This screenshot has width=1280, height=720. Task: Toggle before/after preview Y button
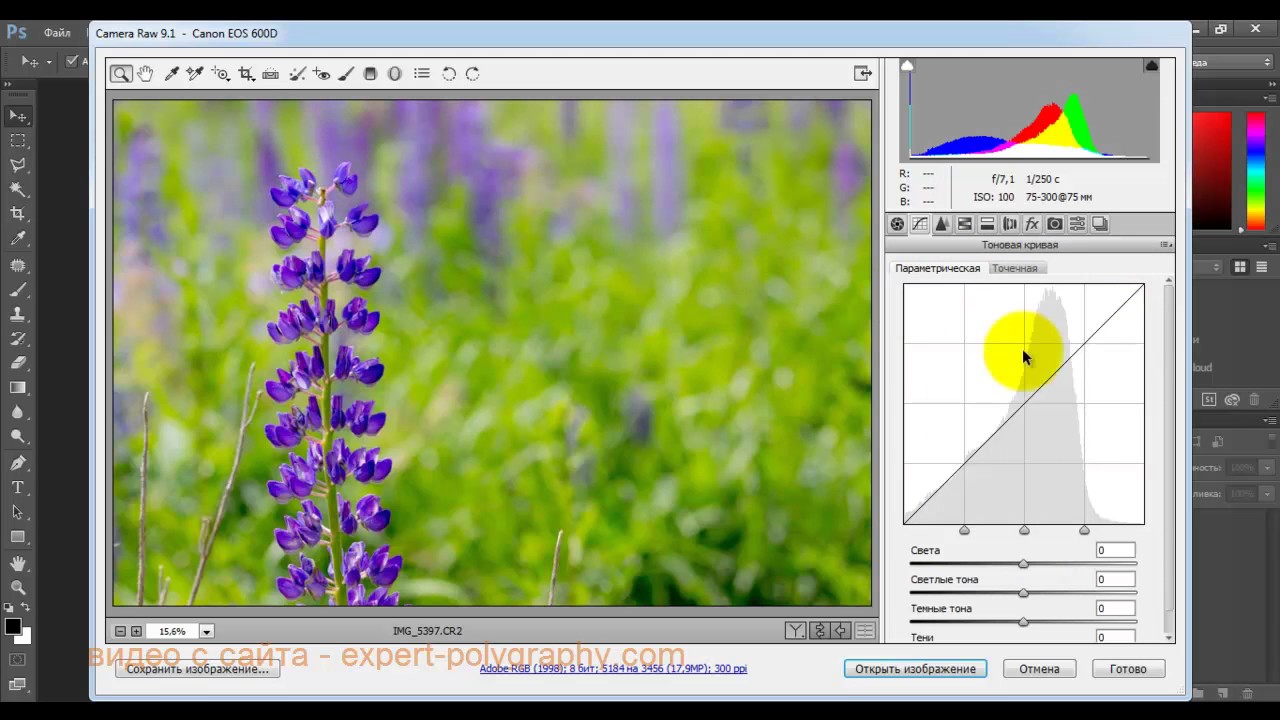tap(795, 631)
